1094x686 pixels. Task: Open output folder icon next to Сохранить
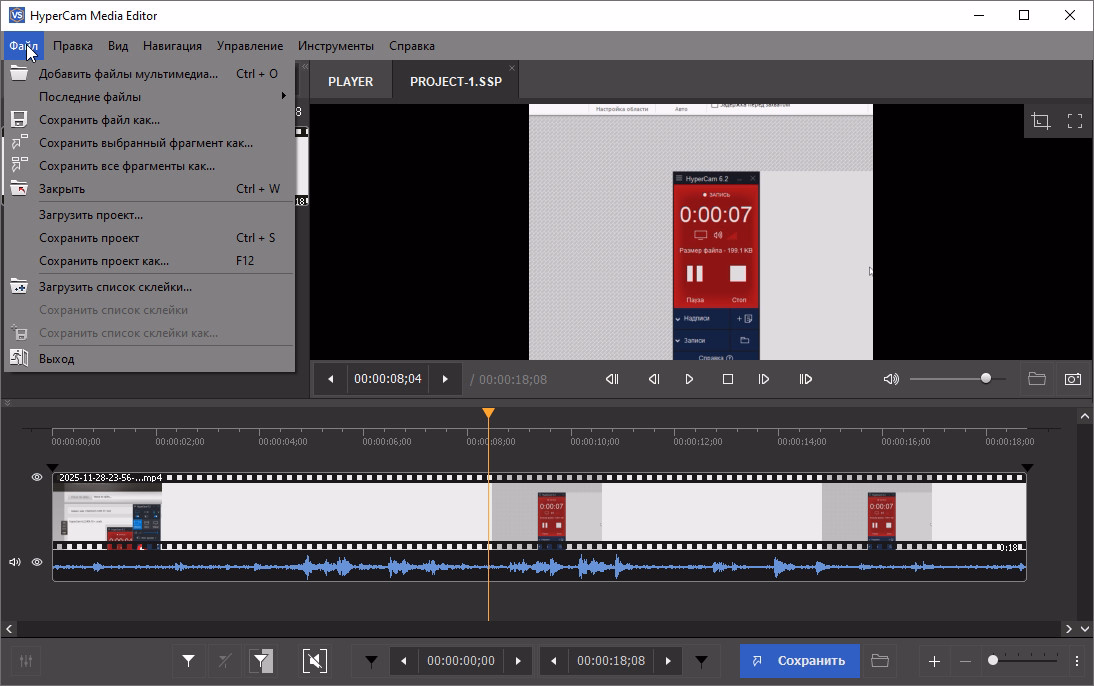pyautogui.click(x=880, y=660)
